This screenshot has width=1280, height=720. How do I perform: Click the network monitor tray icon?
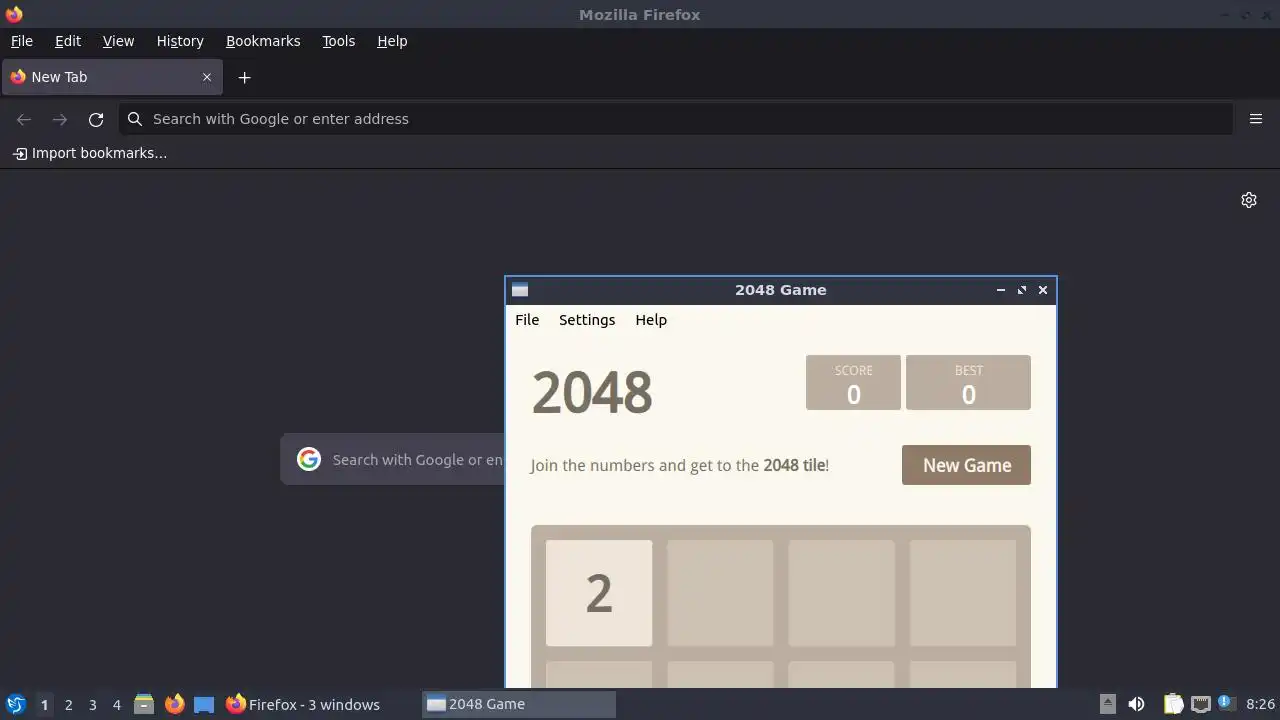1200,704
